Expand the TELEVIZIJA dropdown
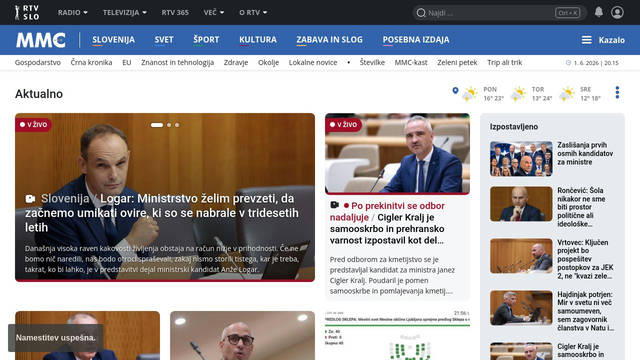This screenshot has height=360, width=640. 124,13
